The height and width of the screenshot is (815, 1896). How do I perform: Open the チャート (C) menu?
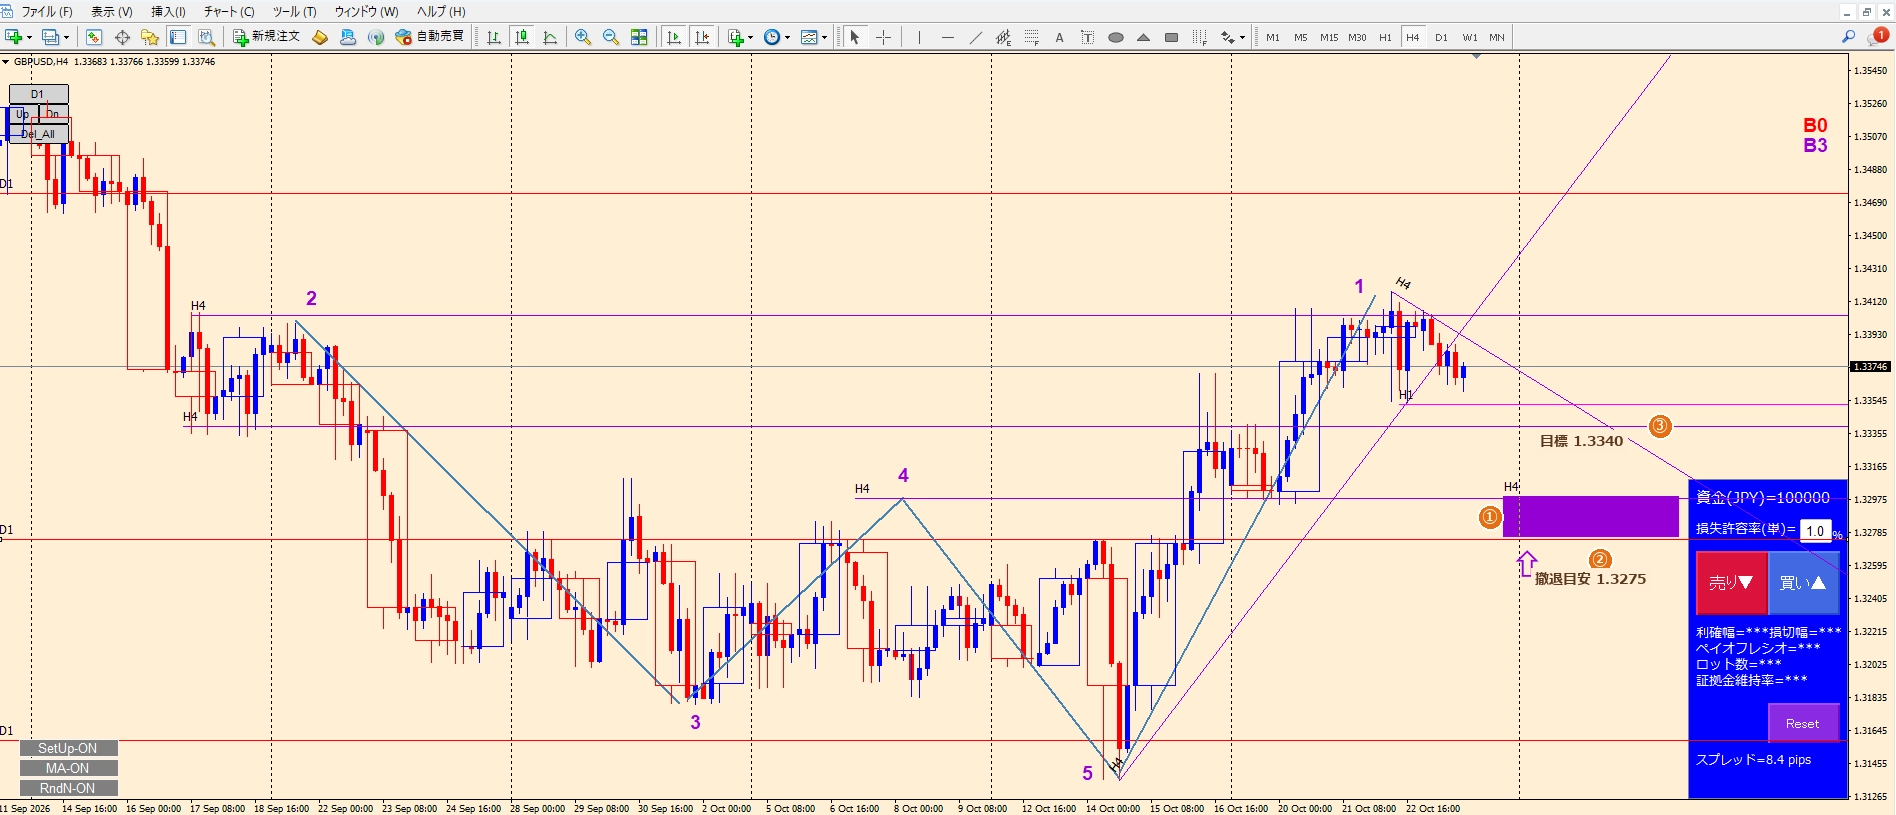(x=229, y=12)
